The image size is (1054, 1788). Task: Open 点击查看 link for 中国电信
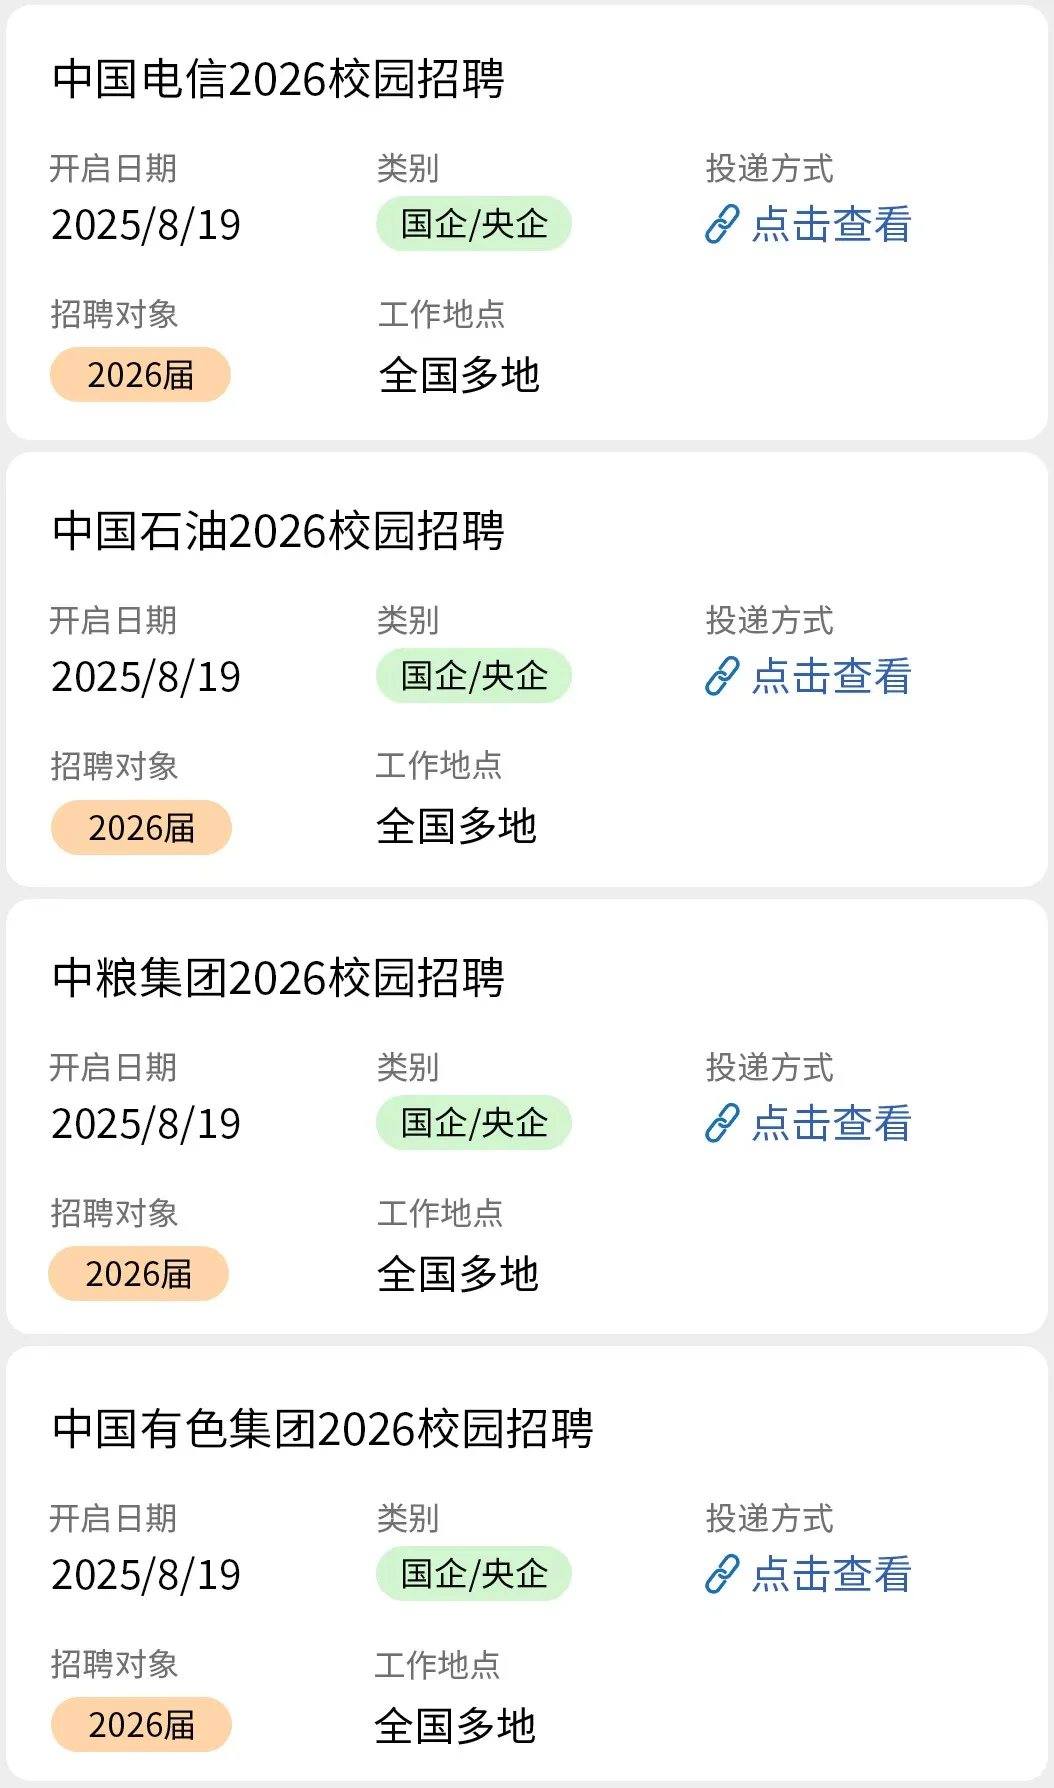(x=831, y=225)
